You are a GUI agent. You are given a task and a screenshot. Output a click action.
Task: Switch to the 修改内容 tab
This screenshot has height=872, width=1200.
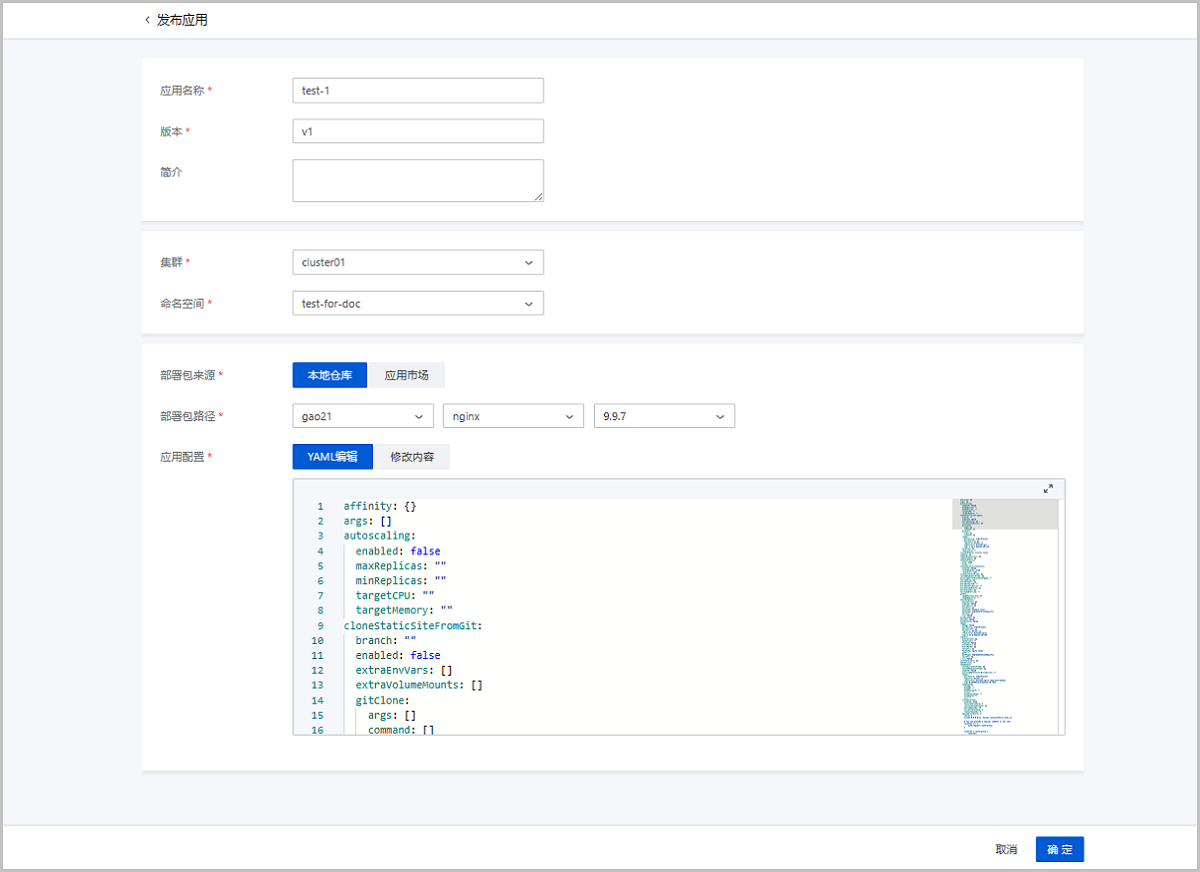pos(412,457)
